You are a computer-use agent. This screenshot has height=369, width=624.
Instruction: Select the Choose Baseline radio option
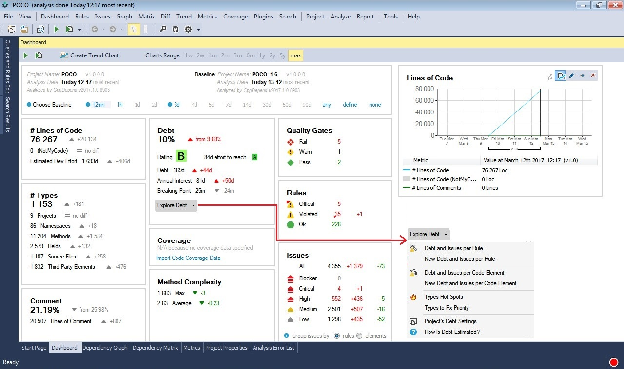pyautogui.click(x=29, y=105)
